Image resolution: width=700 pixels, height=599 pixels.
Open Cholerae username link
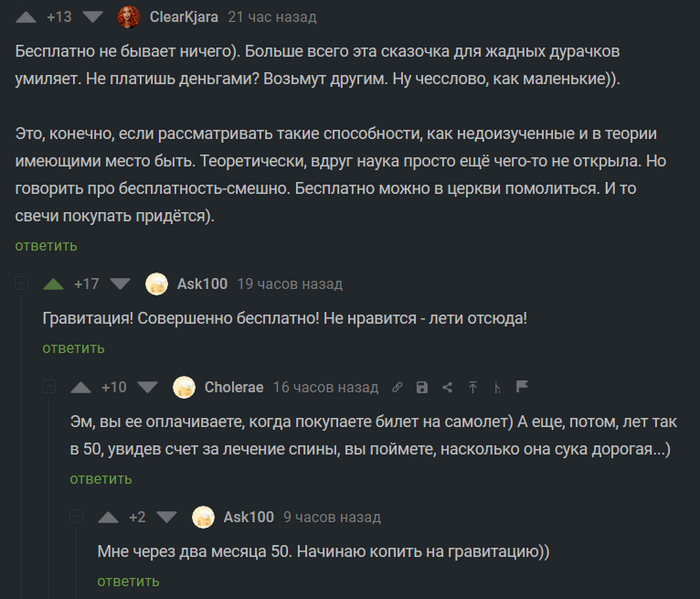[235, 388]
